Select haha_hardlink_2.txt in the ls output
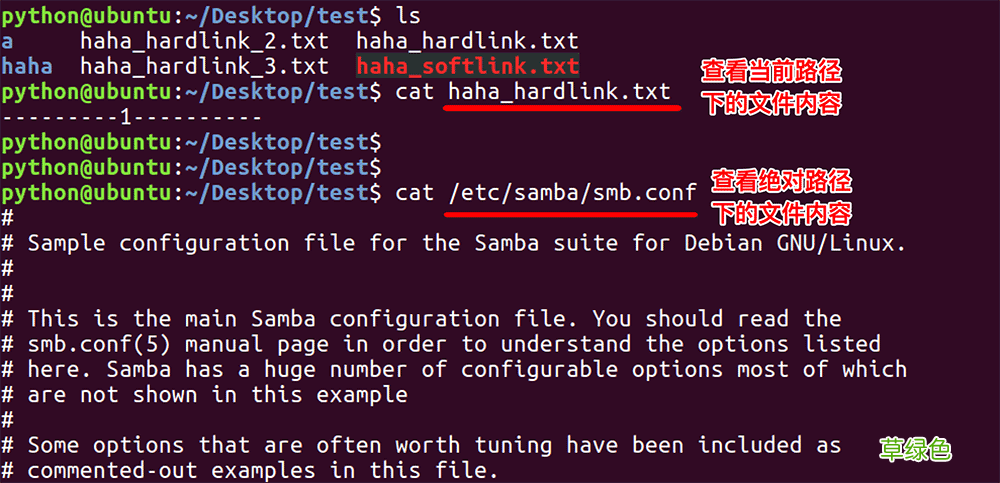The image size is (1000, 483). click(204, 41)
